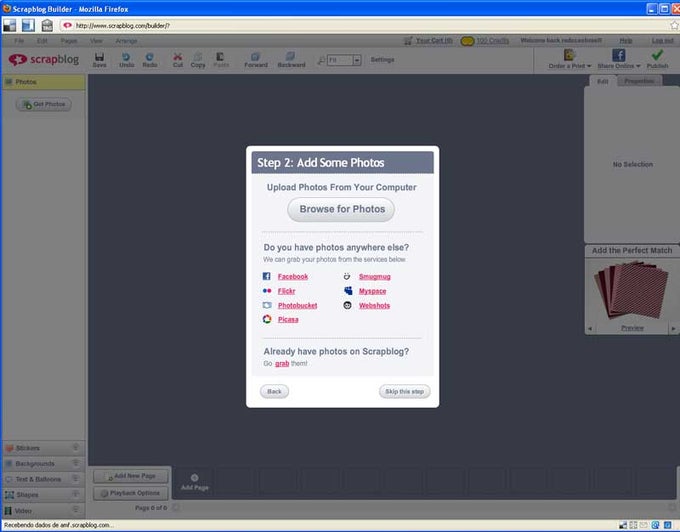Open the Myspace link
Viewport: 680px width, 532px height.
[x=373, y=291]
